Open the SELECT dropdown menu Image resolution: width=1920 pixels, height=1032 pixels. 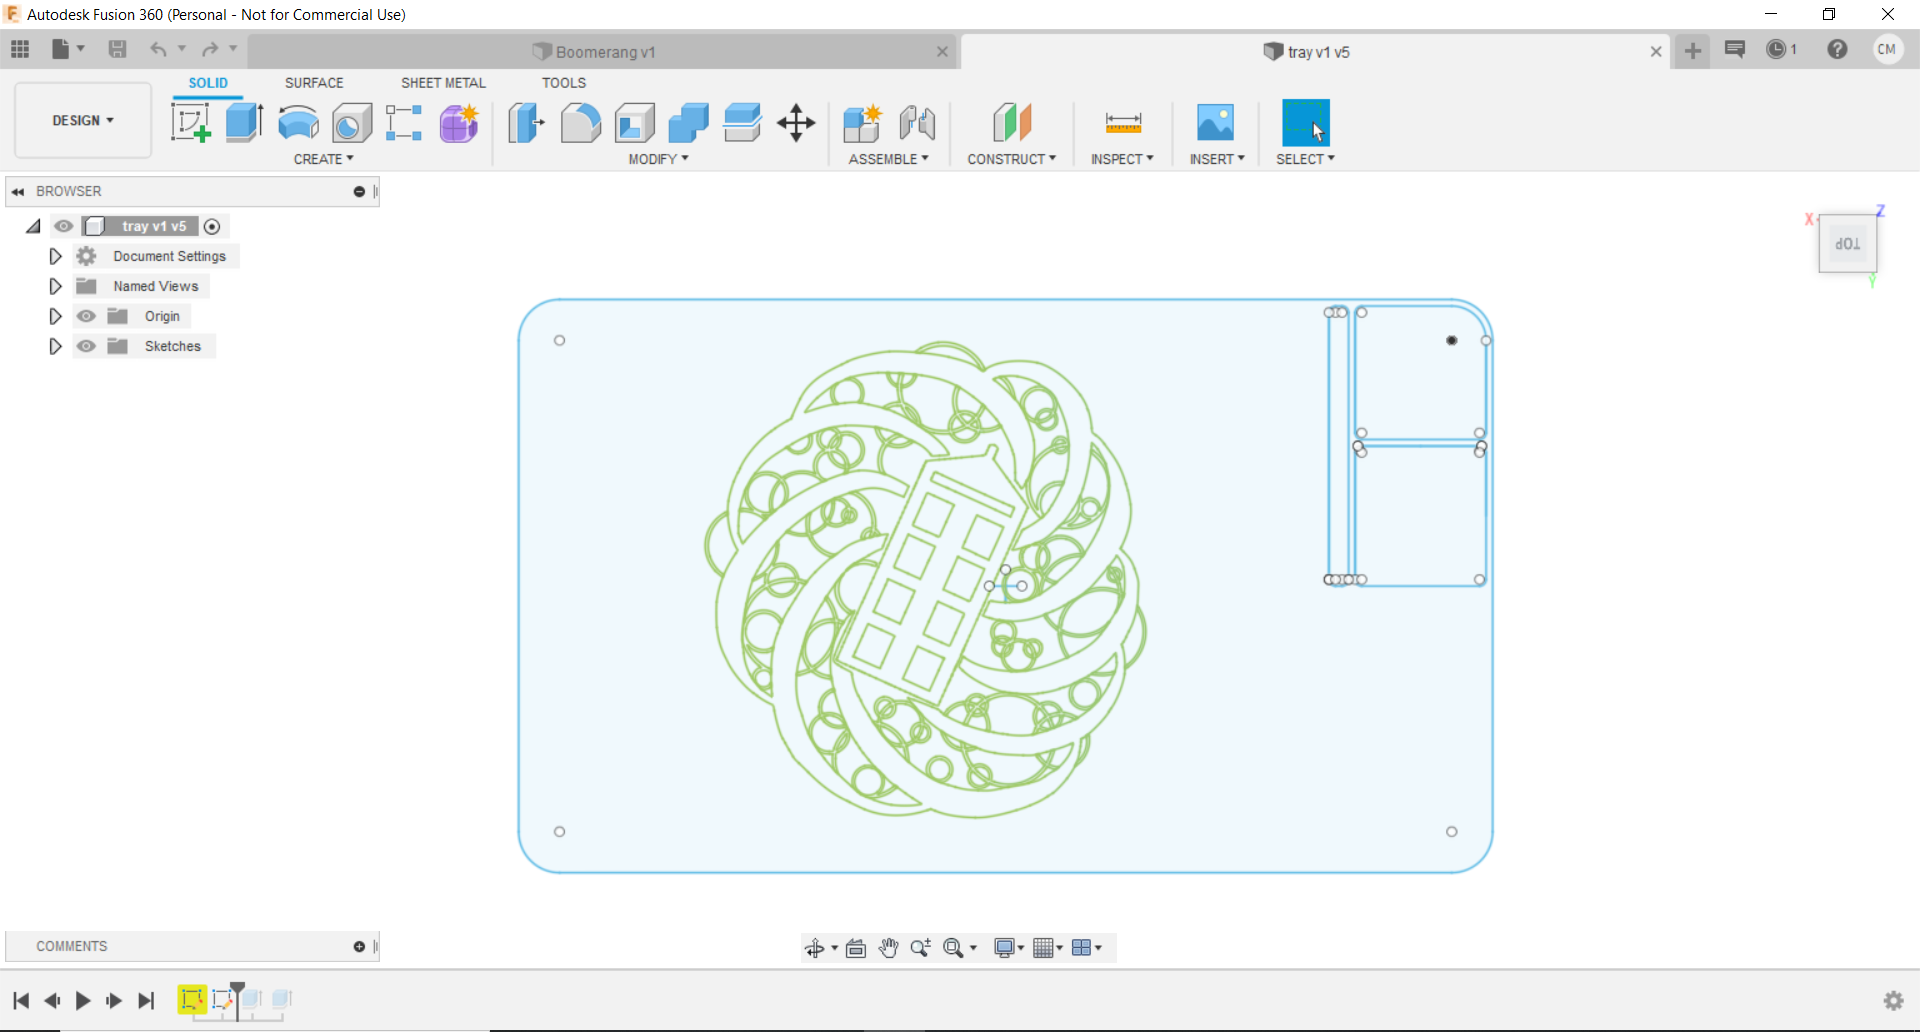click(1305, 159)
